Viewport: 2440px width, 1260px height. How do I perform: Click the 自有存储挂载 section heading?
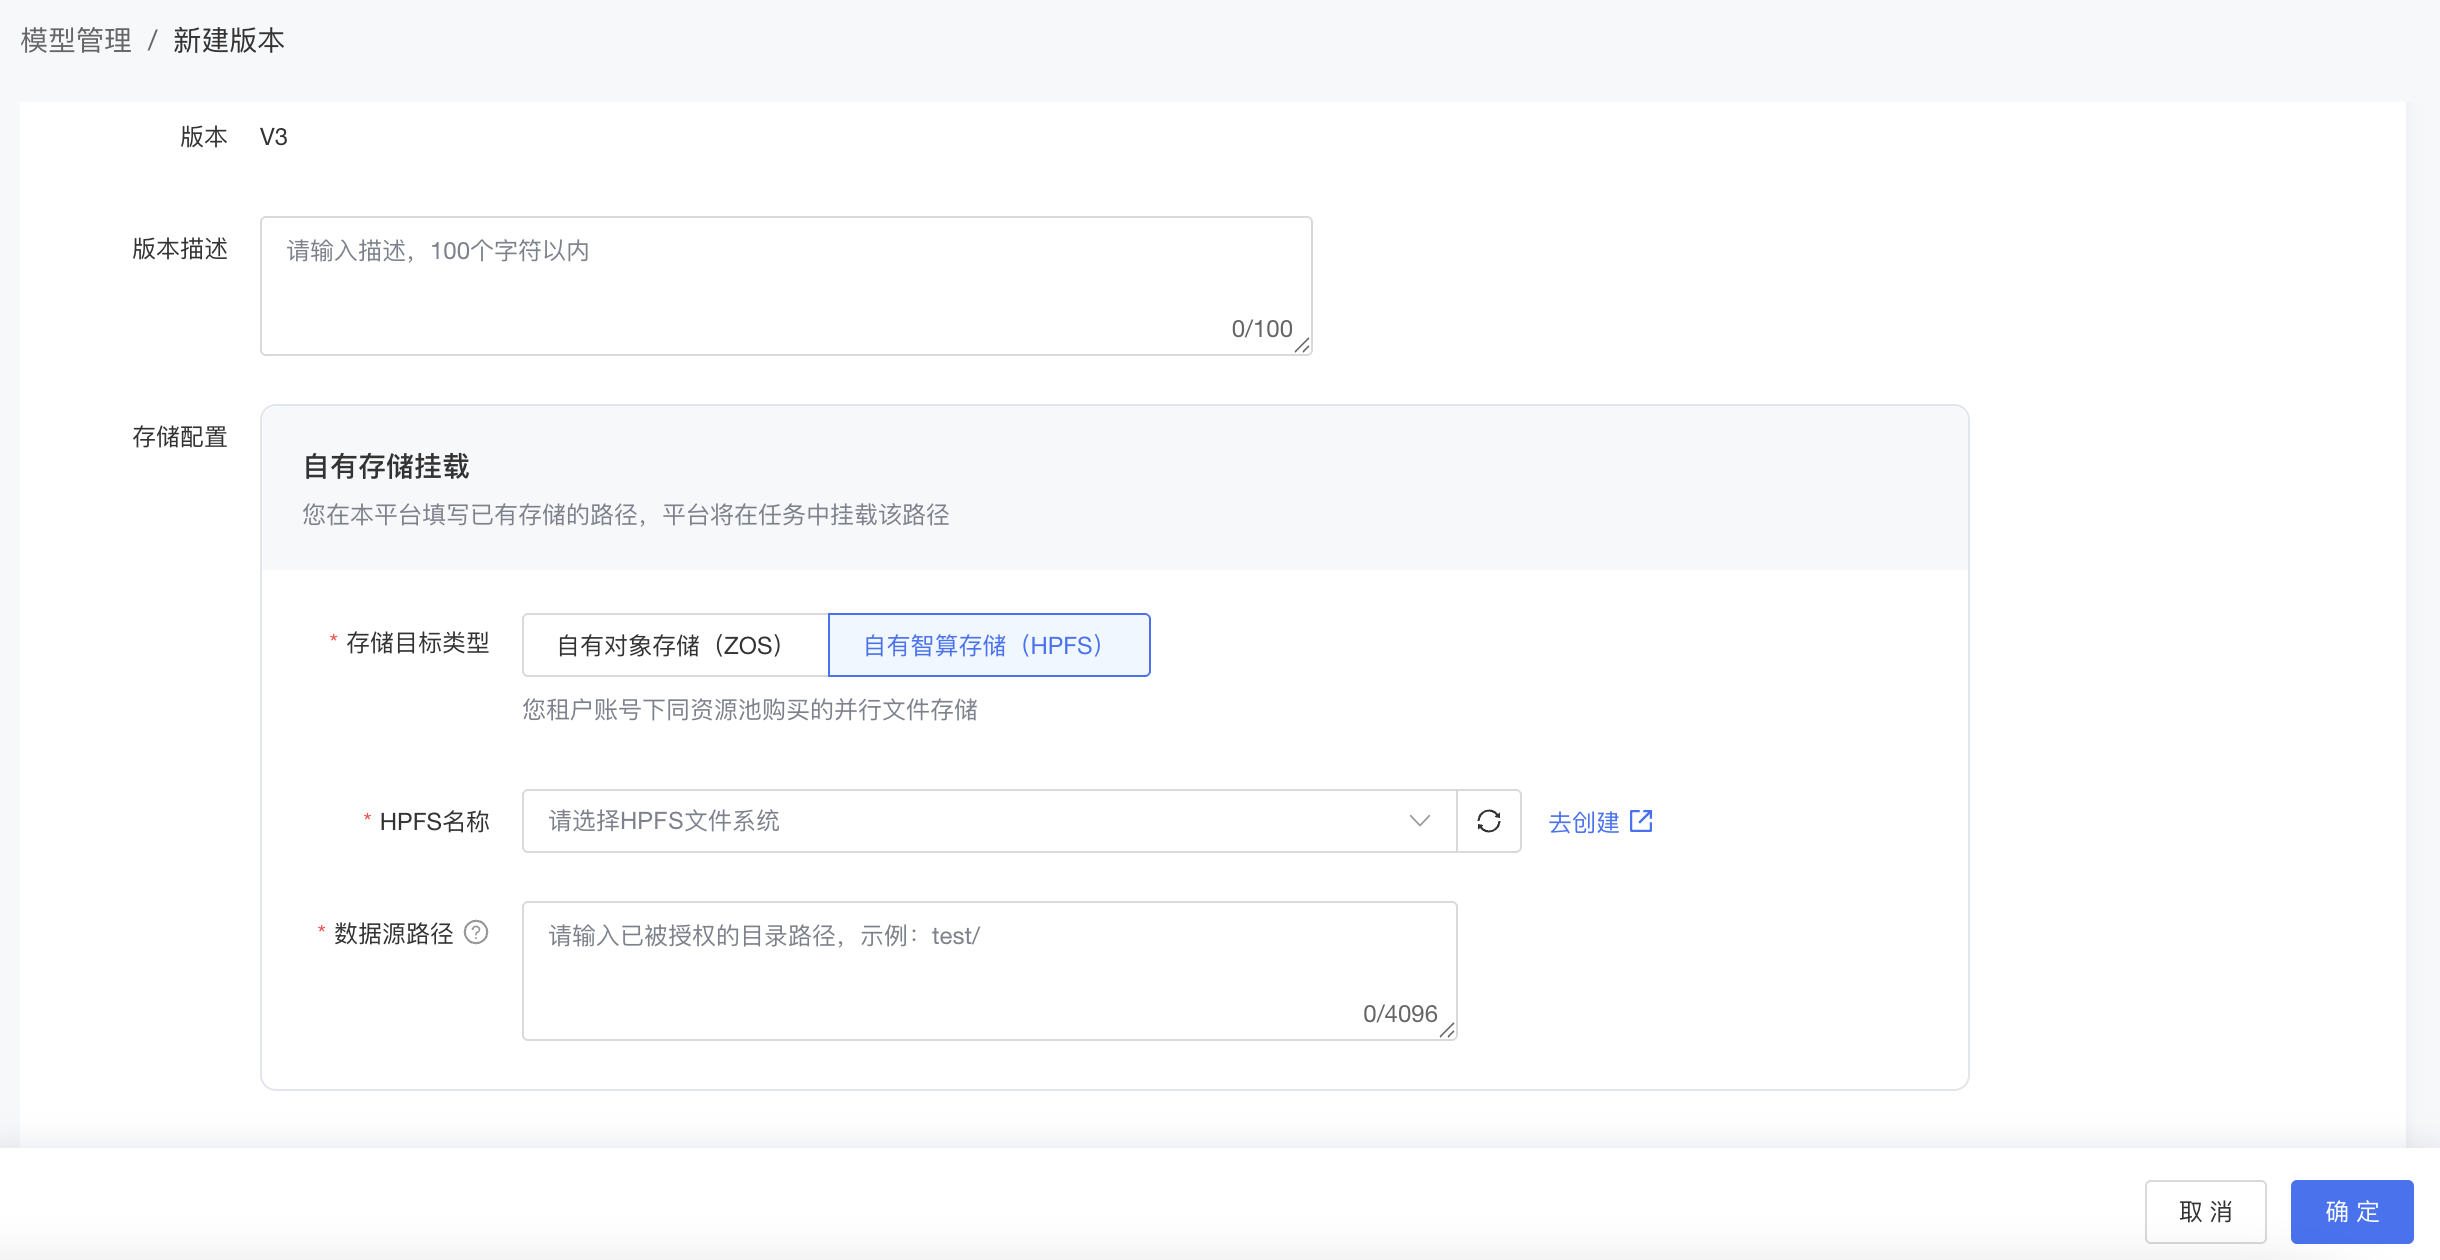[x=386, y=466]
